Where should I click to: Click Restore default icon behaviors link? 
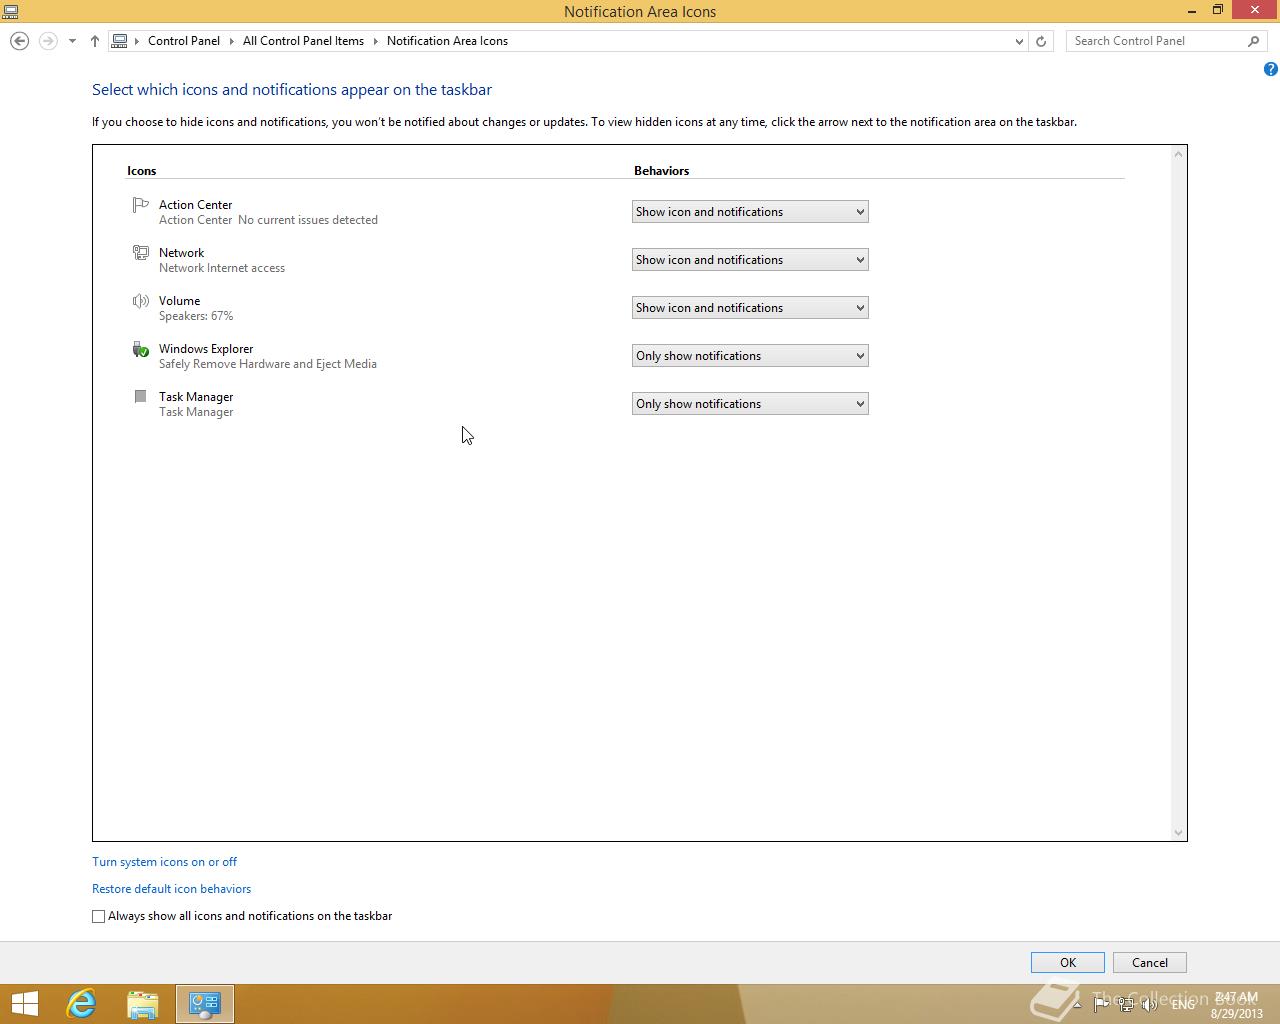click(171, 889)
